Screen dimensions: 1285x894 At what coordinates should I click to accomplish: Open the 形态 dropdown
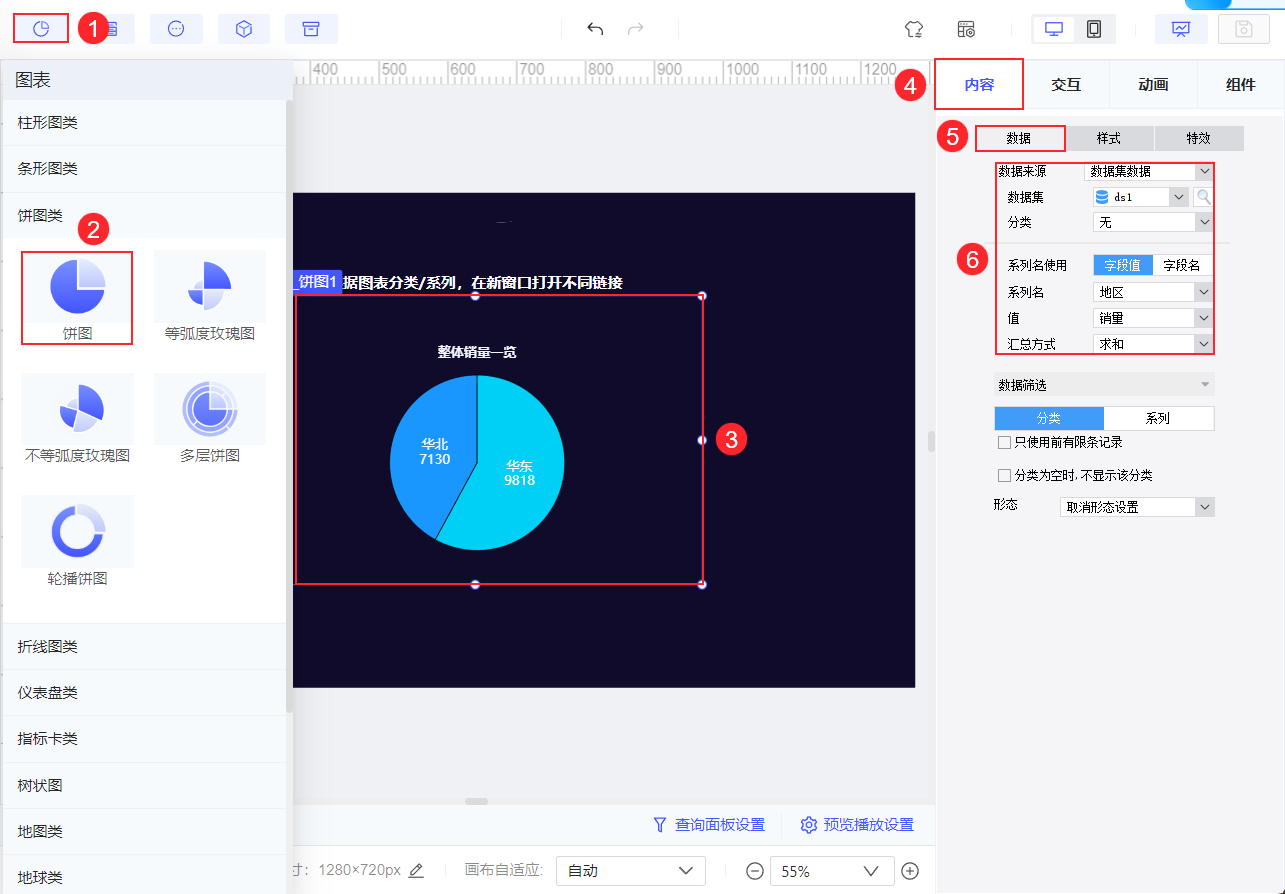[1137, 507]
